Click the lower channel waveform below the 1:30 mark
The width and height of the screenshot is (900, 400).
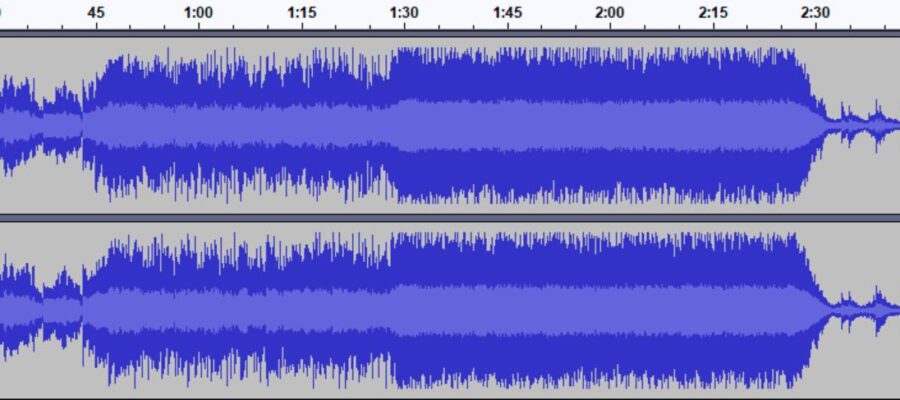tap(404, 309)
